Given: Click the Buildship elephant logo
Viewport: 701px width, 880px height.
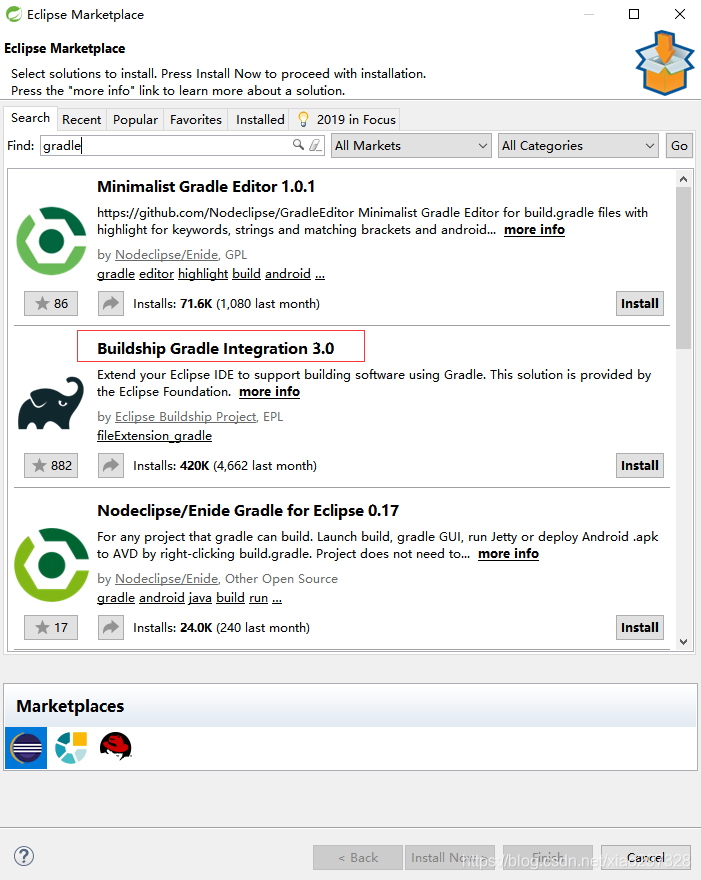Looking at the screenshot, I should (51, 403).
